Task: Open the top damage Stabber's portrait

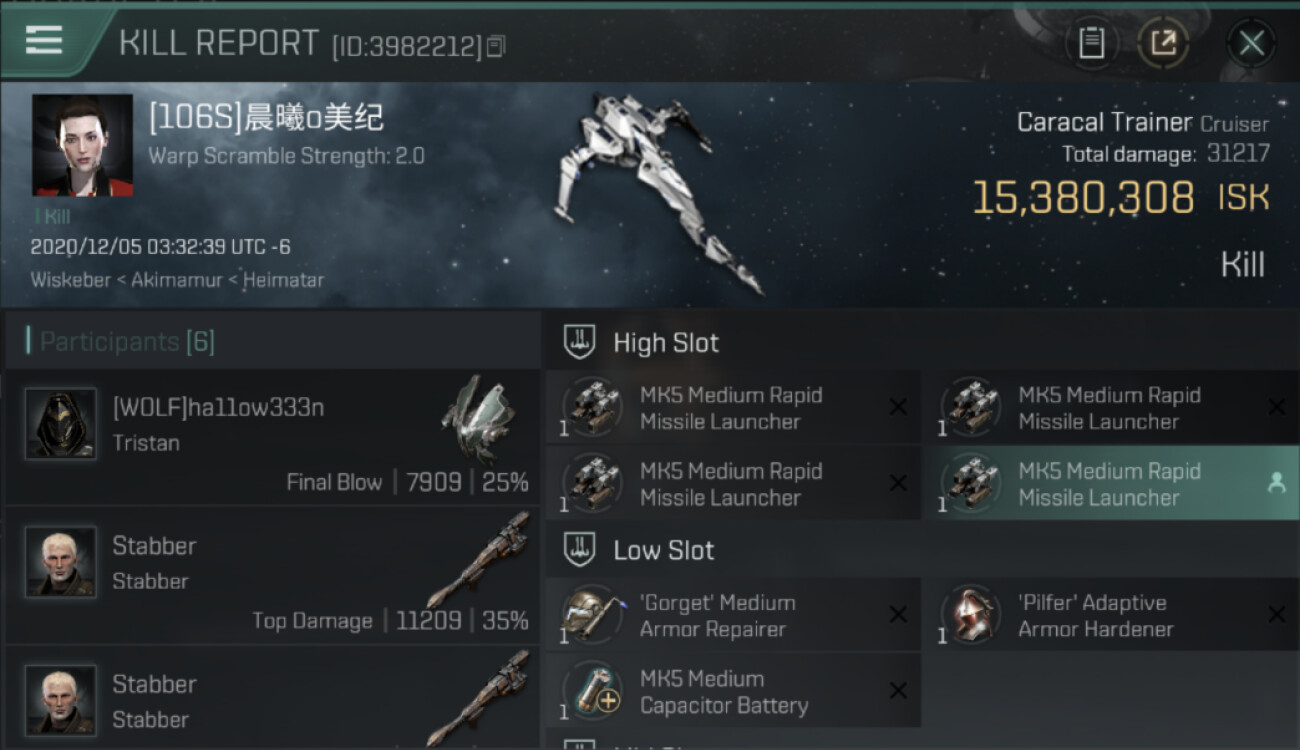Action: (61, 562)
